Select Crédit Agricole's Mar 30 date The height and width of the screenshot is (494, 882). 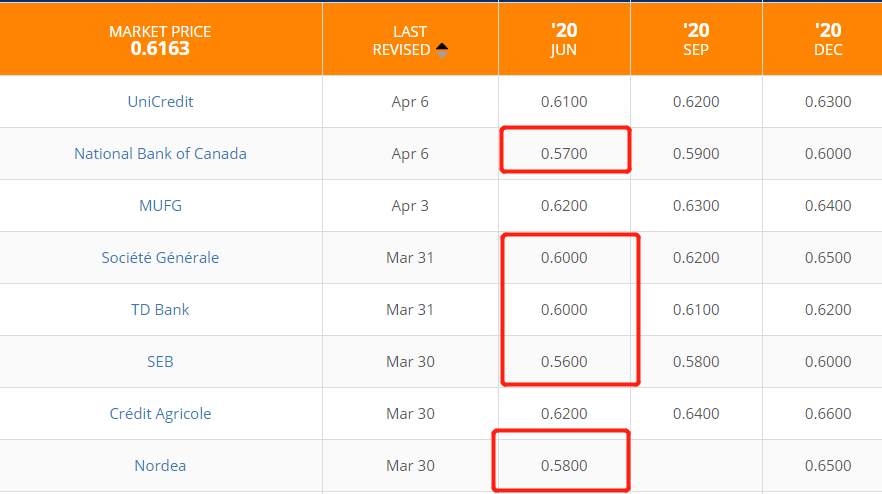[x=410, y=414]
